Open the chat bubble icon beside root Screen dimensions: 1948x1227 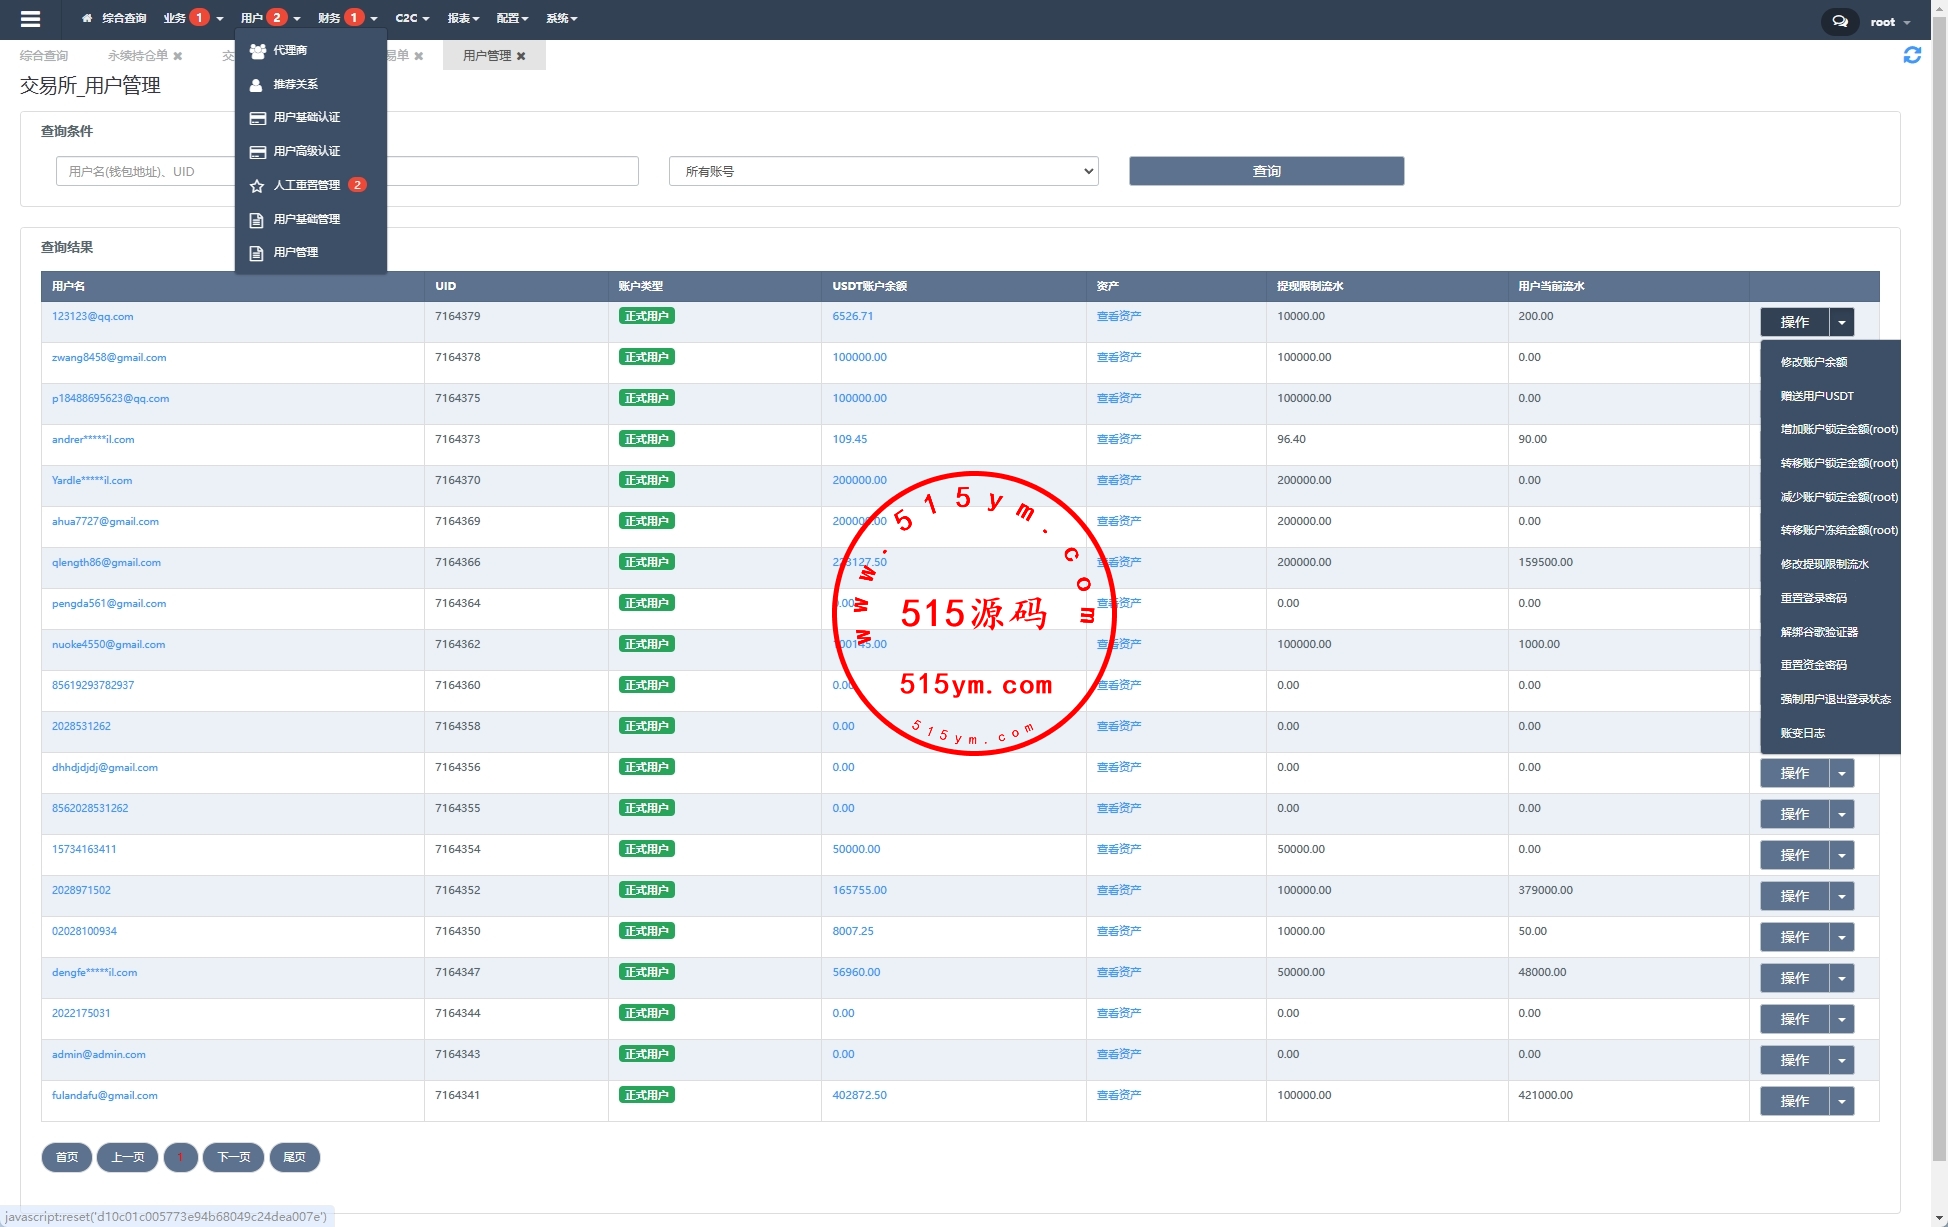tap(1839, 21)
